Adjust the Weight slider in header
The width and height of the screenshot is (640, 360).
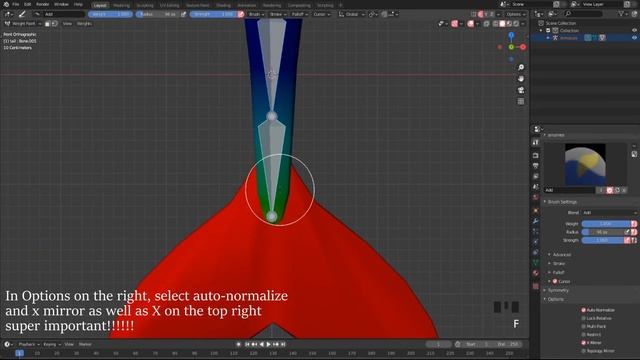click(110, 14)
